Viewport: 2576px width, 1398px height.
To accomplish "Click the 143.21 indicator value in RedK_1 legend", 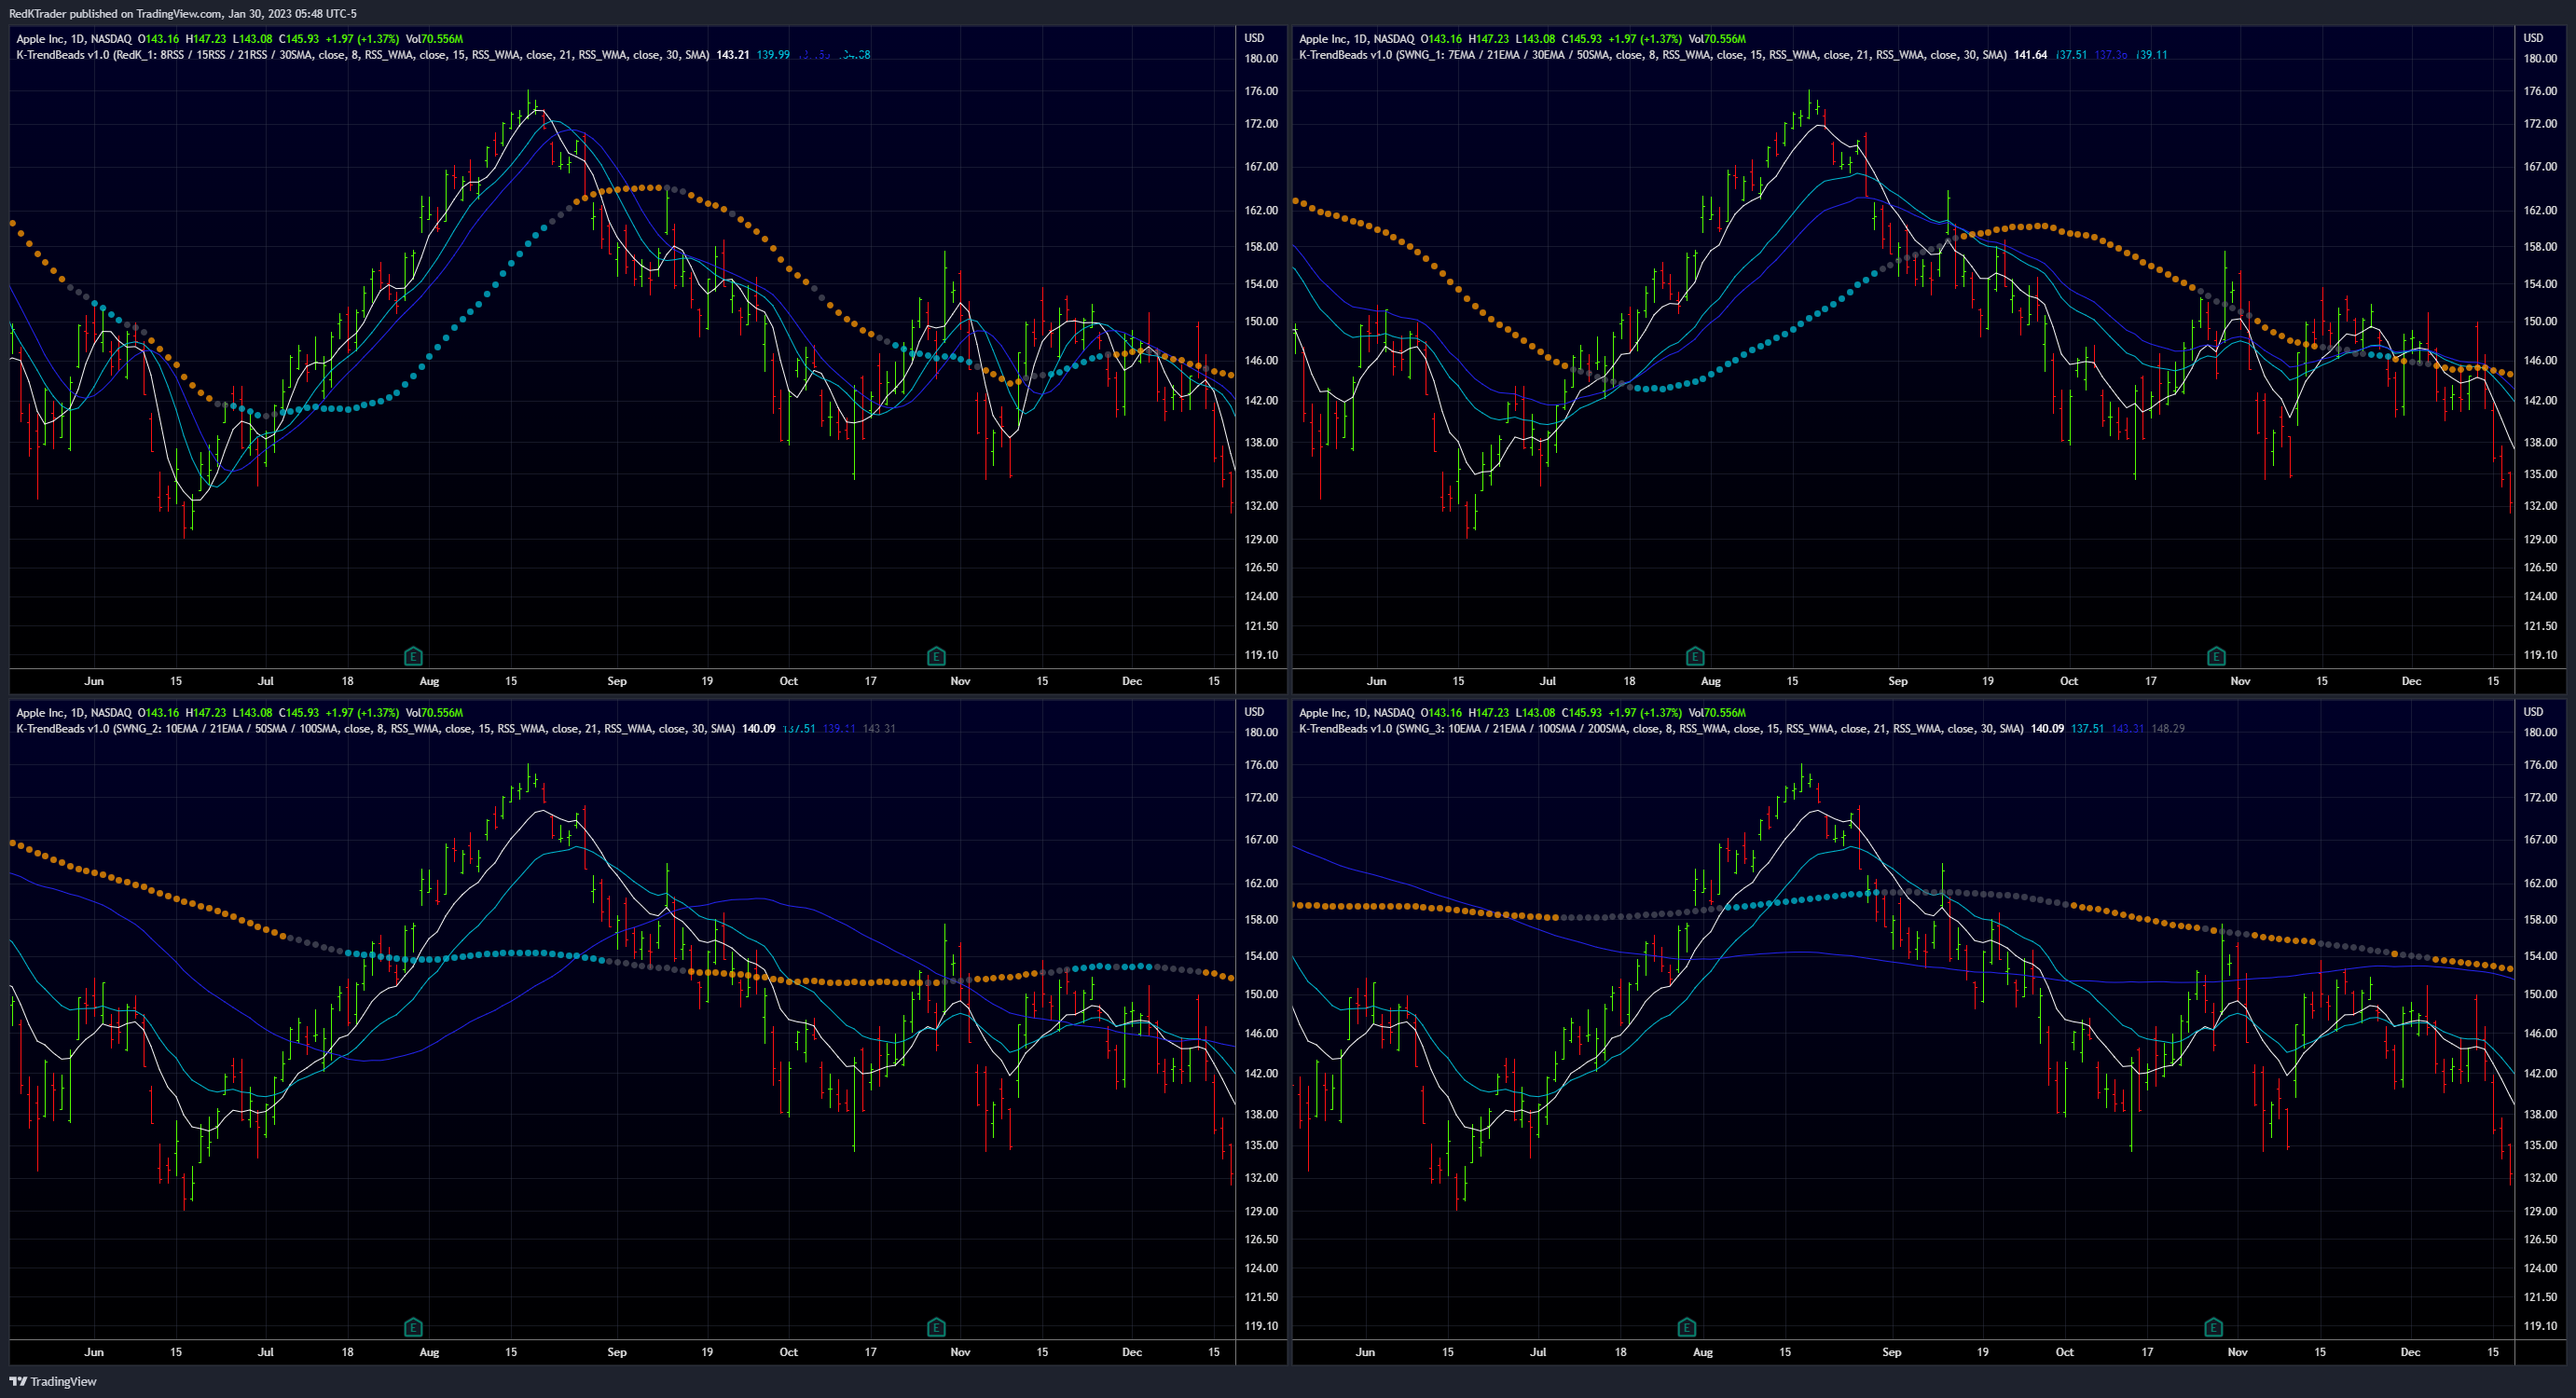I will [733, 55].
